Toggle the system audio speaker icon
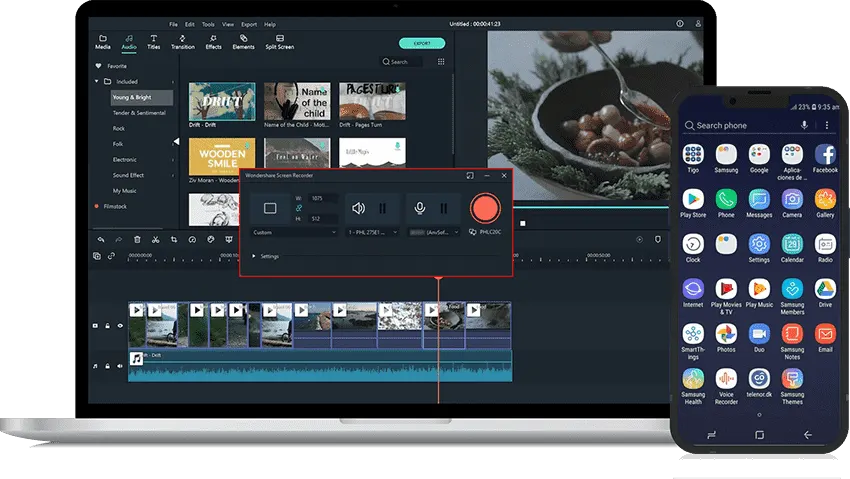Image resolution: width=850 pixels, height=479 pixels. [x=358, y=208]
